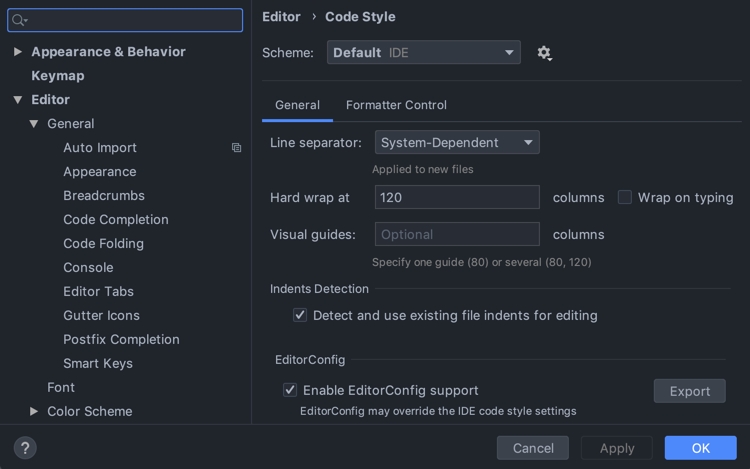Expand the Color Scheme tree node
The image size is (750, 469).
pos(34,411)
